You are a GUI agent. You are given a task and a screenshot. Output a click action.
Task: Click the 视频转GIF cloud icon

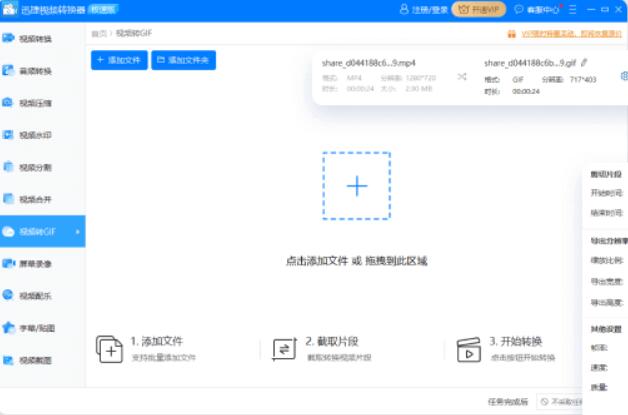click(8, 232)
